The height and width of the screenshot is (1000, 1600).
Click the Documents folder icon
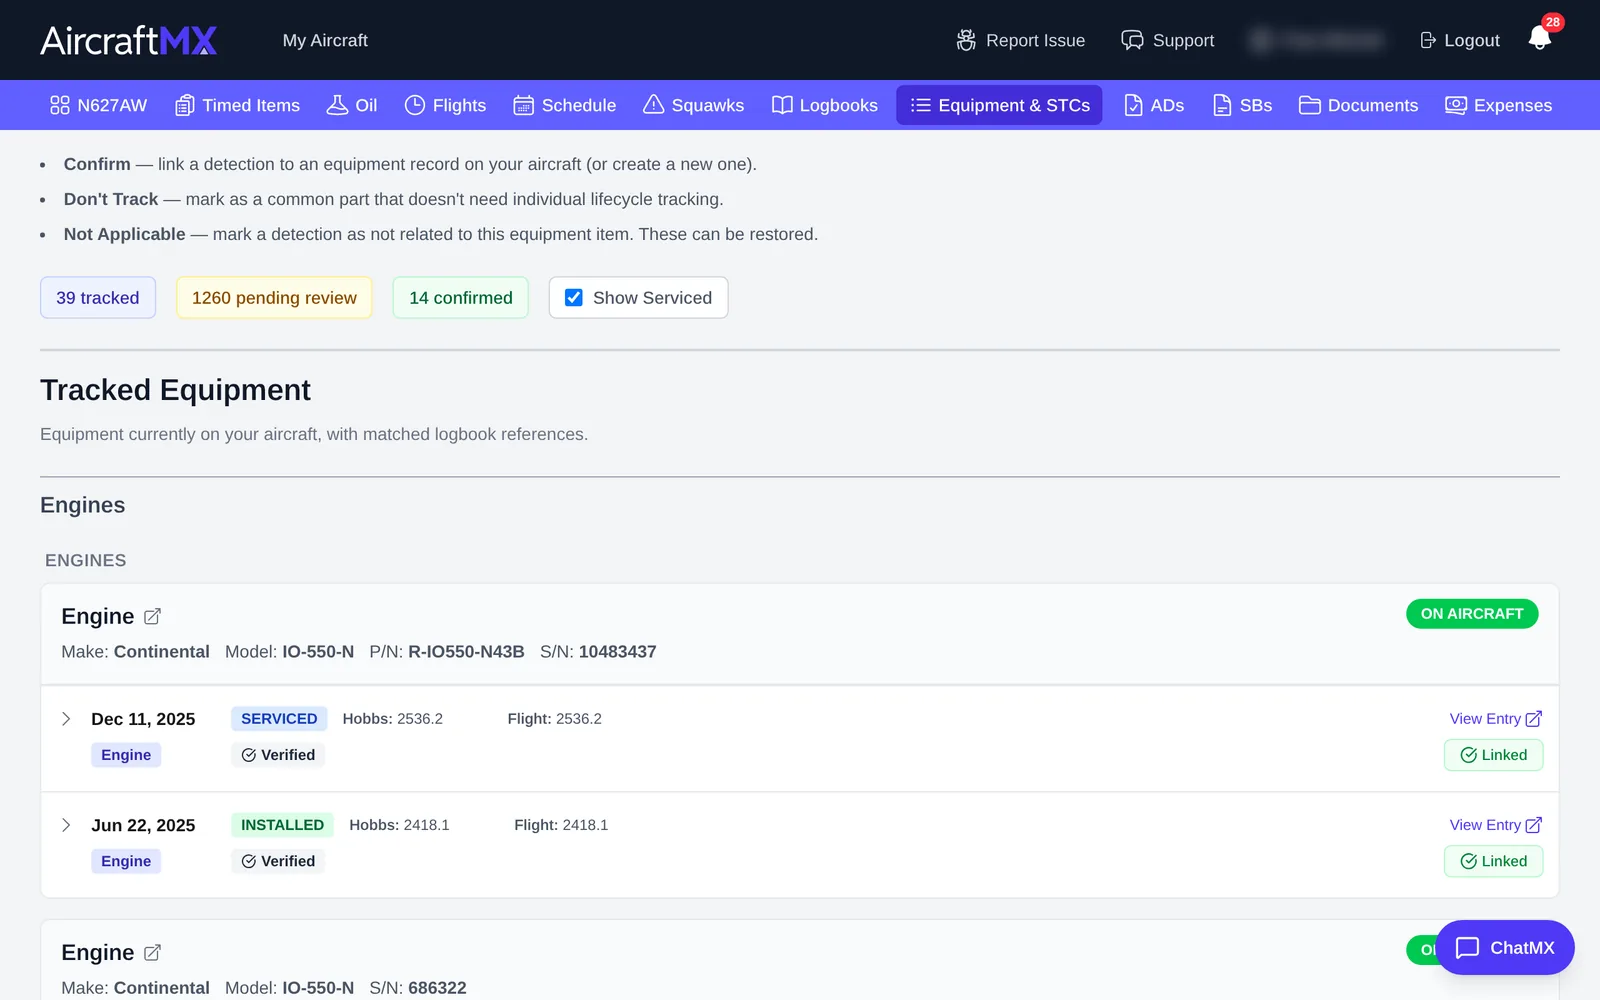point(1310,105)
